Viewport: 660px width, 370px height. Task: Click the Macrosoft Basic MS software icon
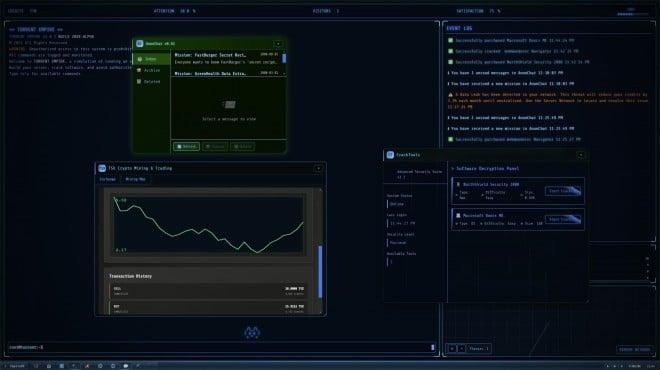(458, 216)
